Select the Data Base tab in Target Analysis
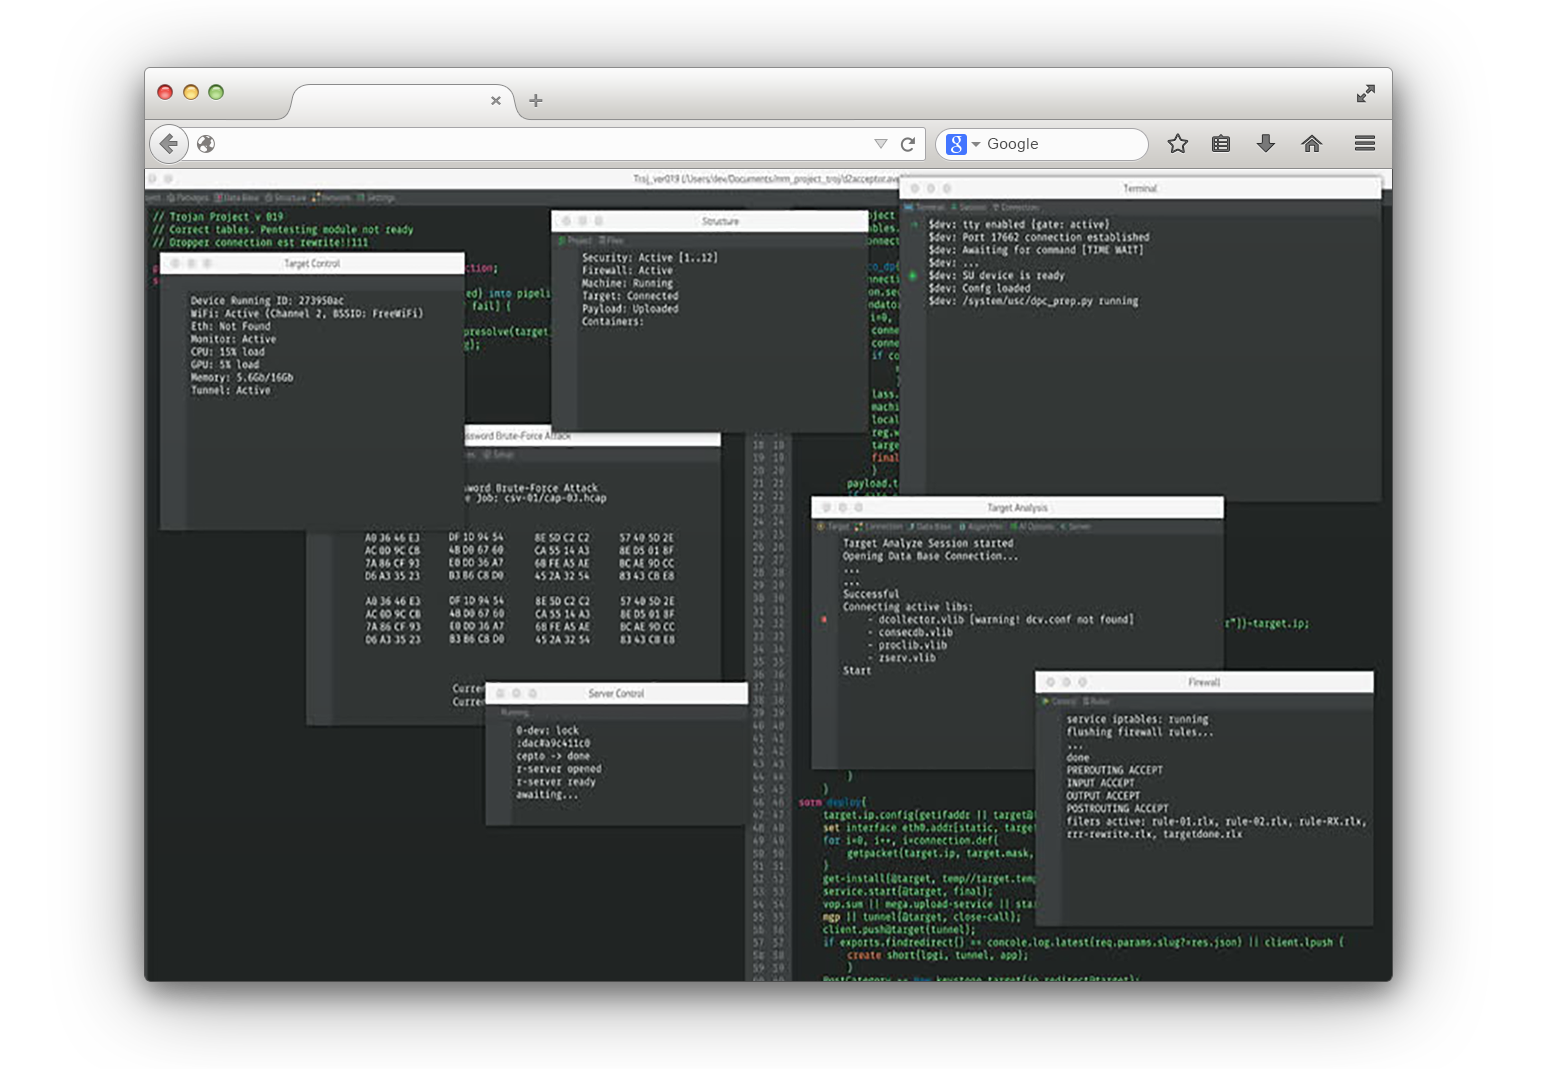Image resolution: width=1565 pixels, height=1069 pixels. [931, 526]
